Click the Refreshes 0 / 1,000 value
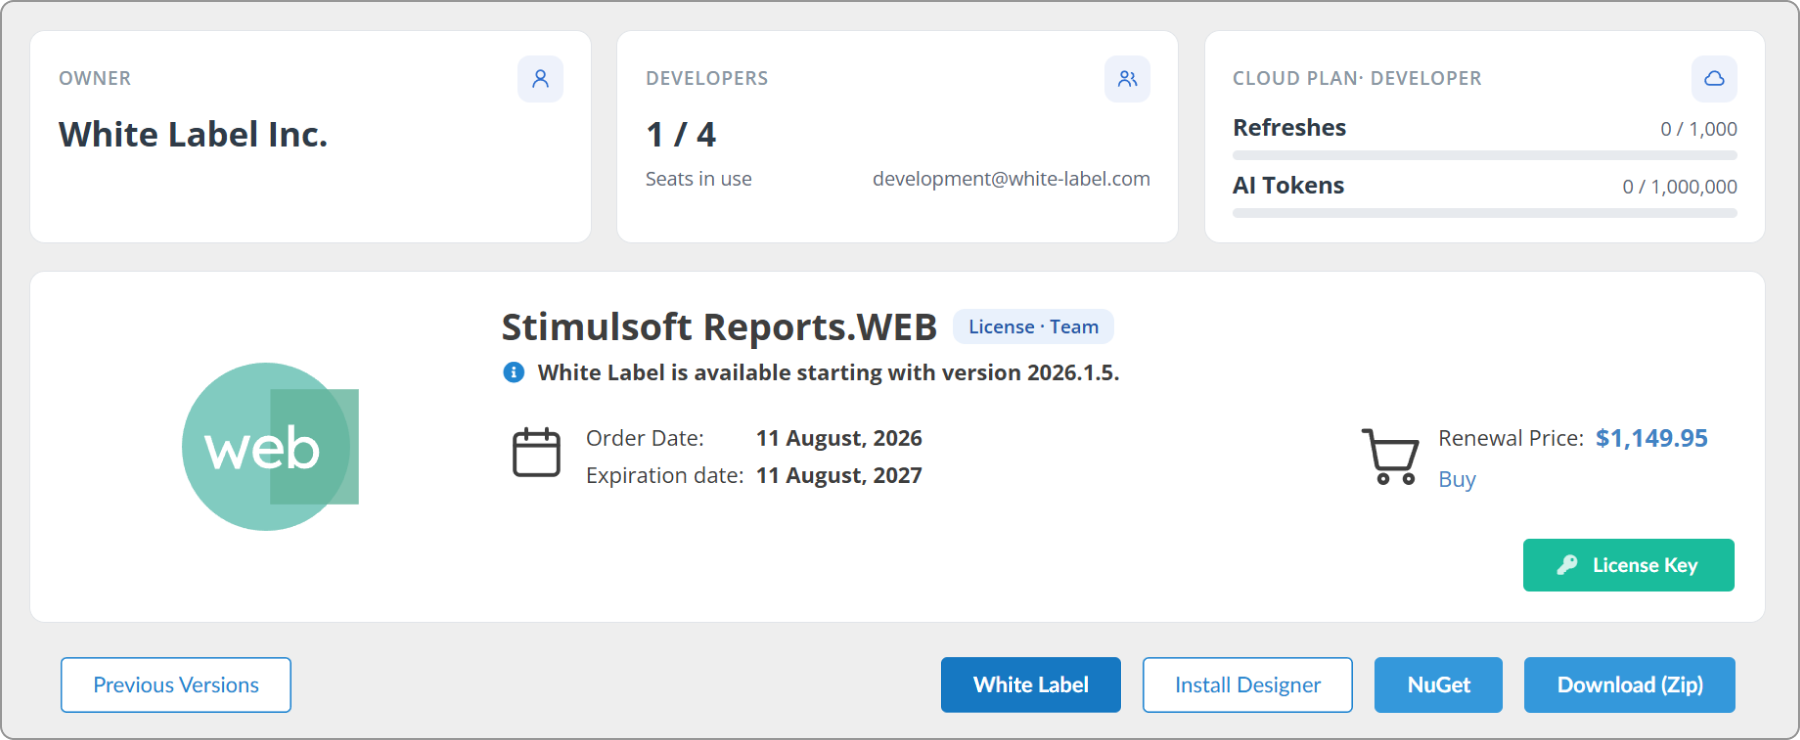The width and height of the screenshot is (1800, 740). point(1698,129)
